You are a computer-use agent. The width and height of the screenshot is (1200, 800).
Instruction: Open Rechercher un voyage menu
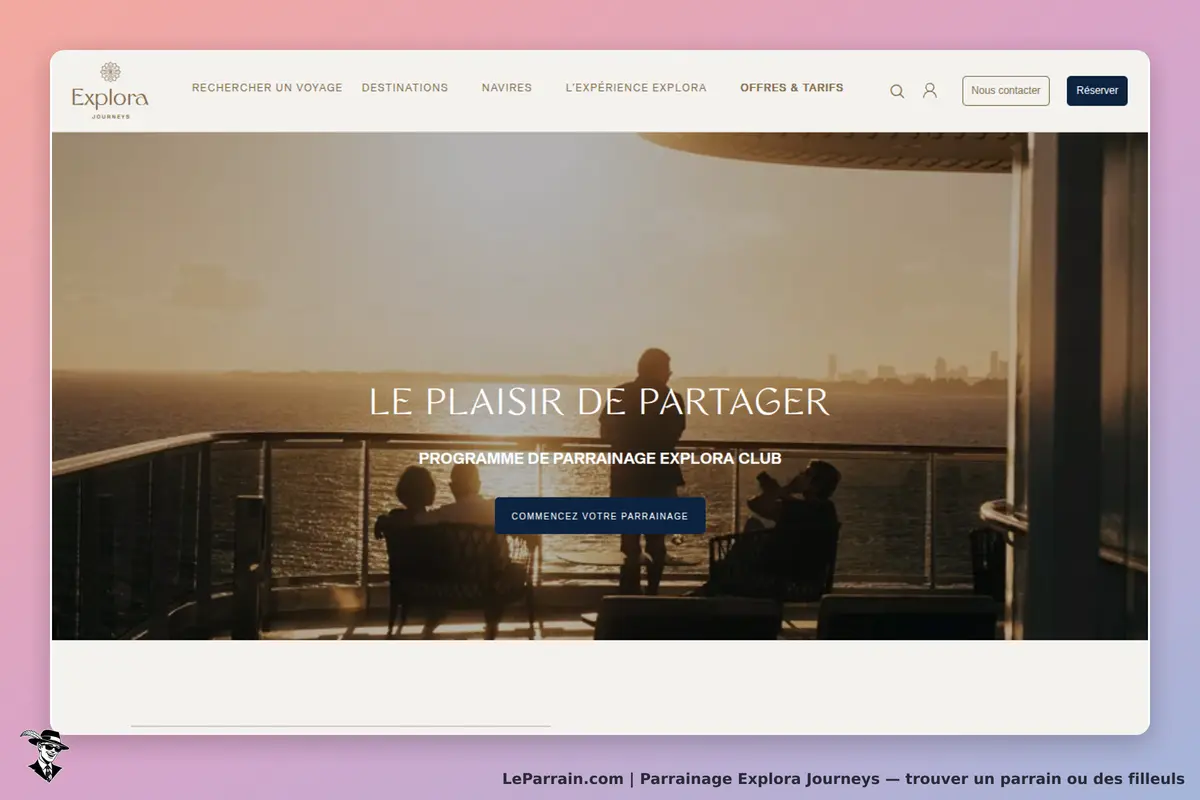click(267, 88)
